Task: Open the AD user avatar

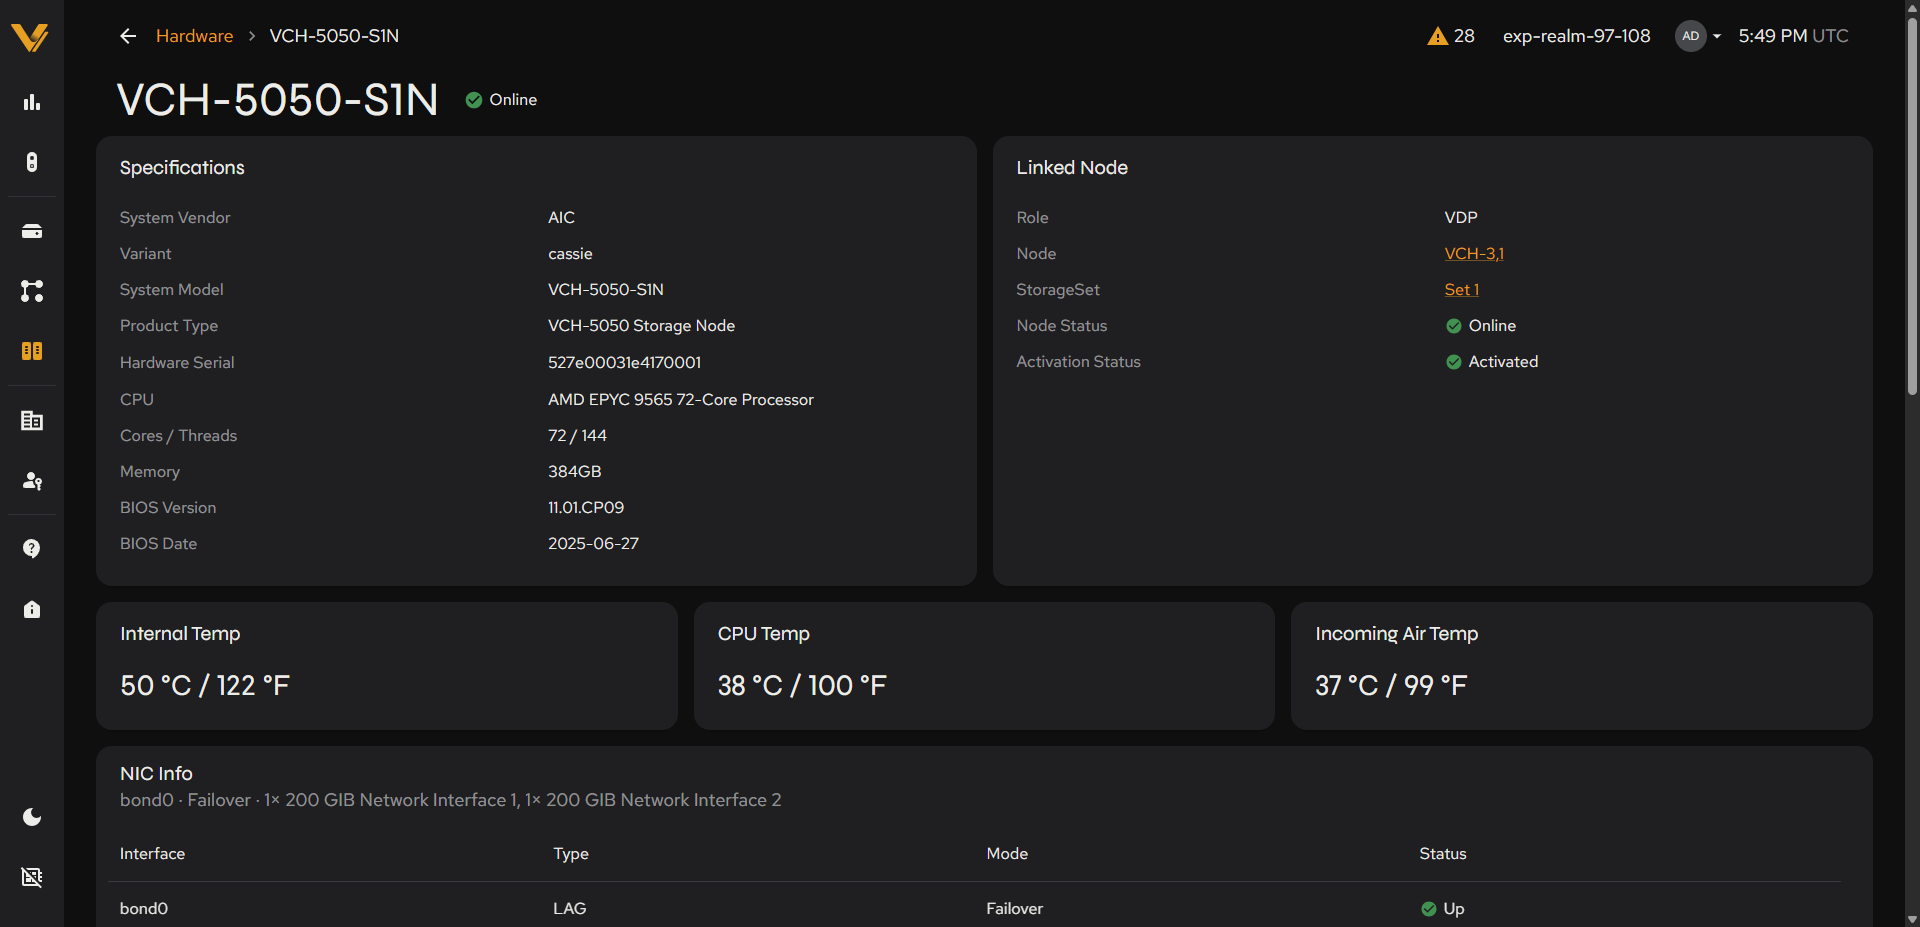Action: pos(1690,36)
